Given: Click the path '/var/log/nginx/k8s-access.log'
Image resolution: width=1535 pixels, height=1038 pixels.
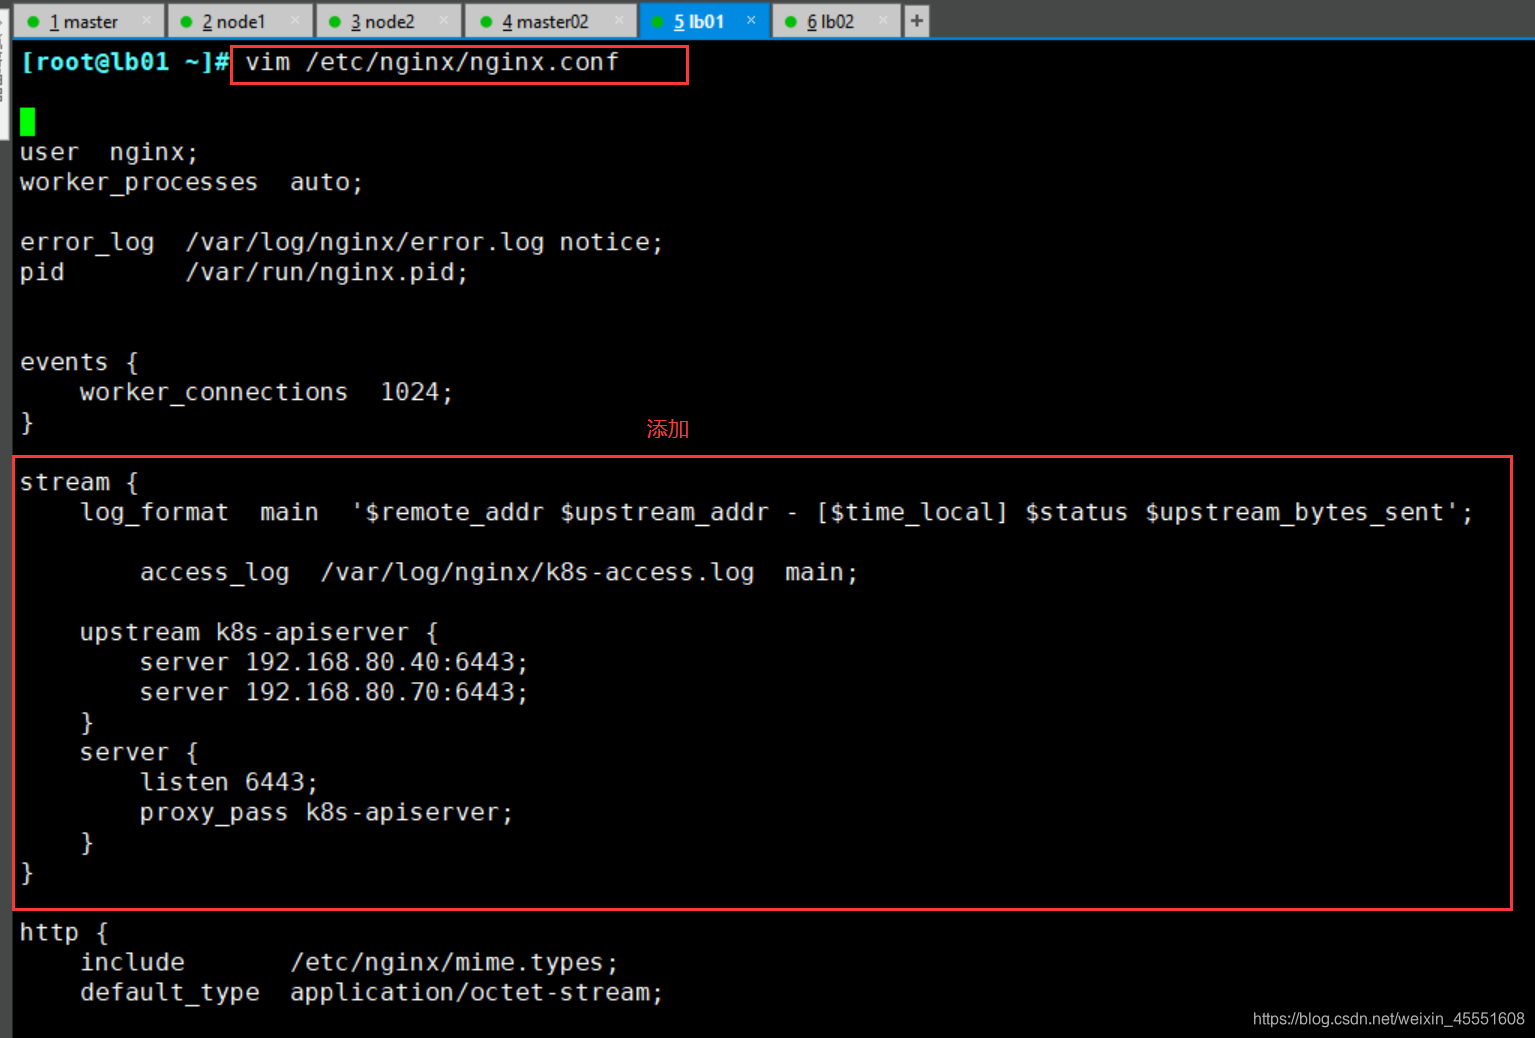Looking at the screenshot, I should [537, 573].
